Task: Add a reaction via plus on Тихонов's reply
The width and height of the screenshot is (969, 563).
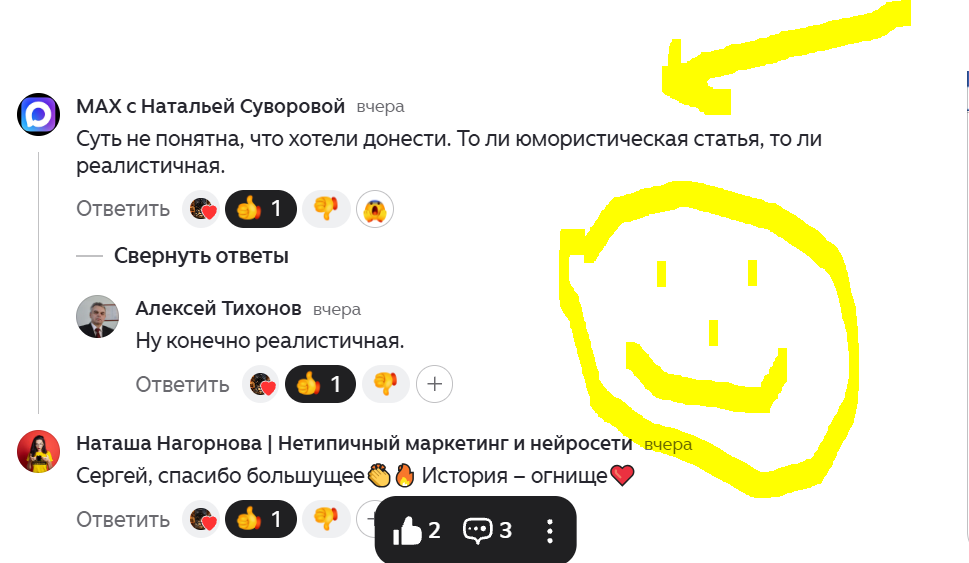Action: [x=434, y=384]
